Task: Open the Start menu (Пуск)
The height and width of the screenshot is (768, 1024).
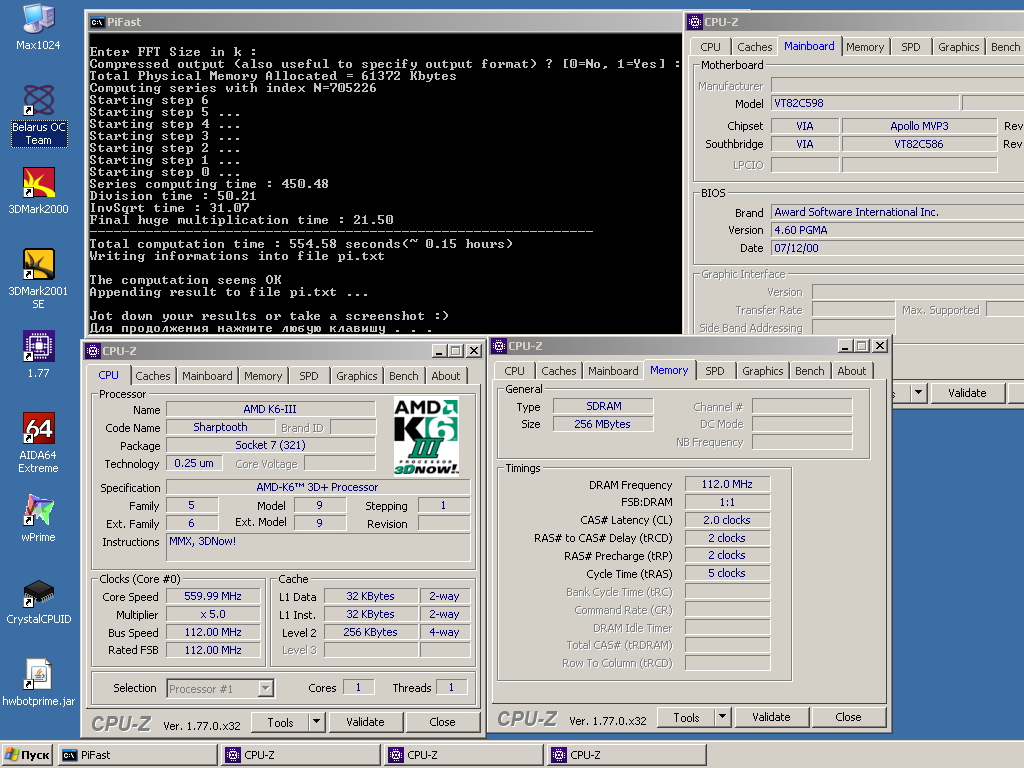Action: (x=27, y=755)
